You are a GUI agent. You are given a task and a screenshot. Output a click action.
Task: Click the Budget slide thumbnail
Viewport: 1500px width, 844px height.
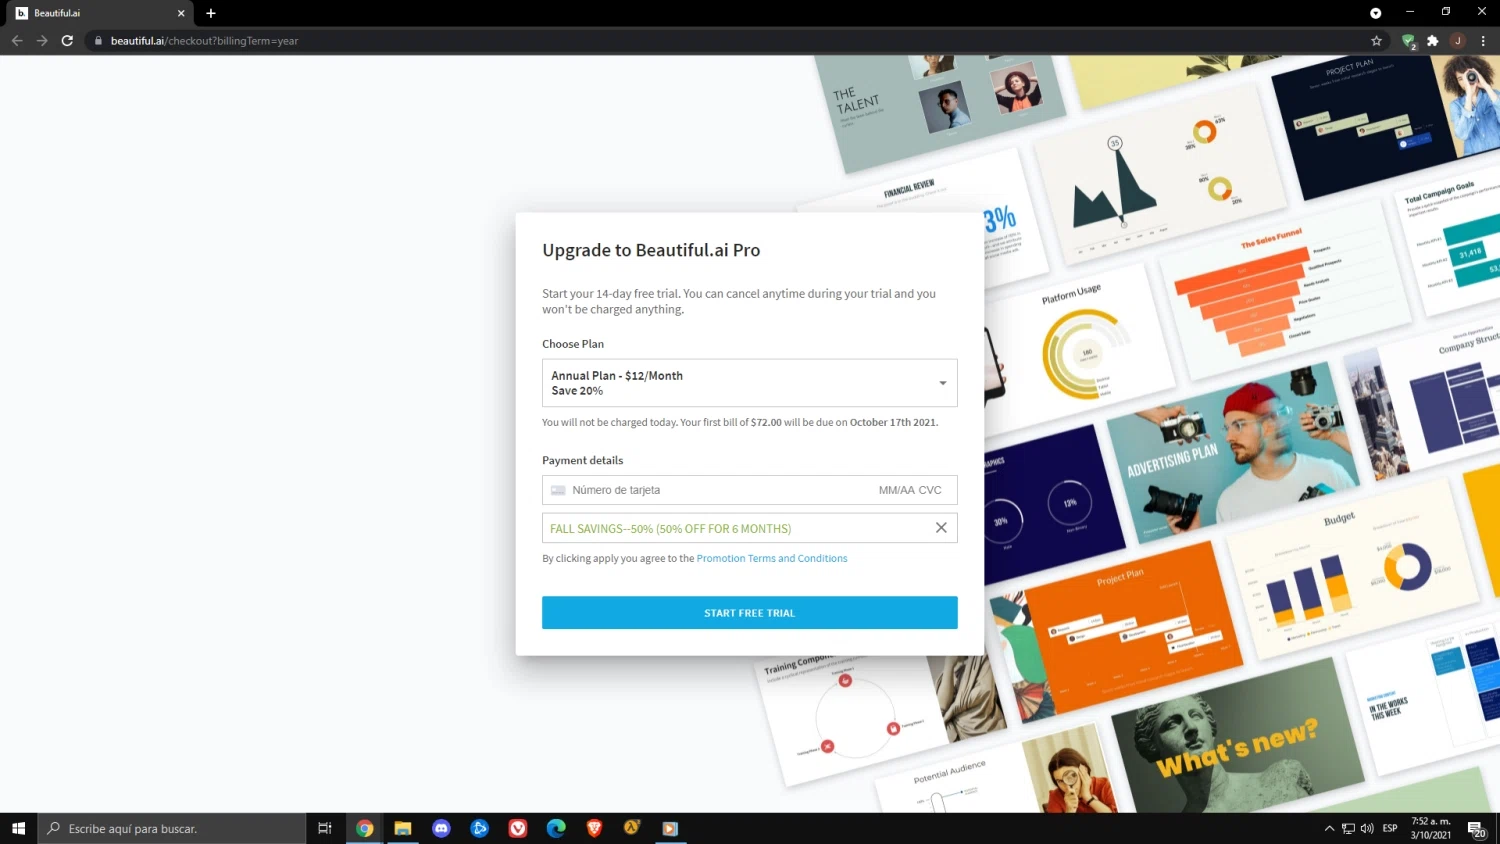(x=1352, y=570)
